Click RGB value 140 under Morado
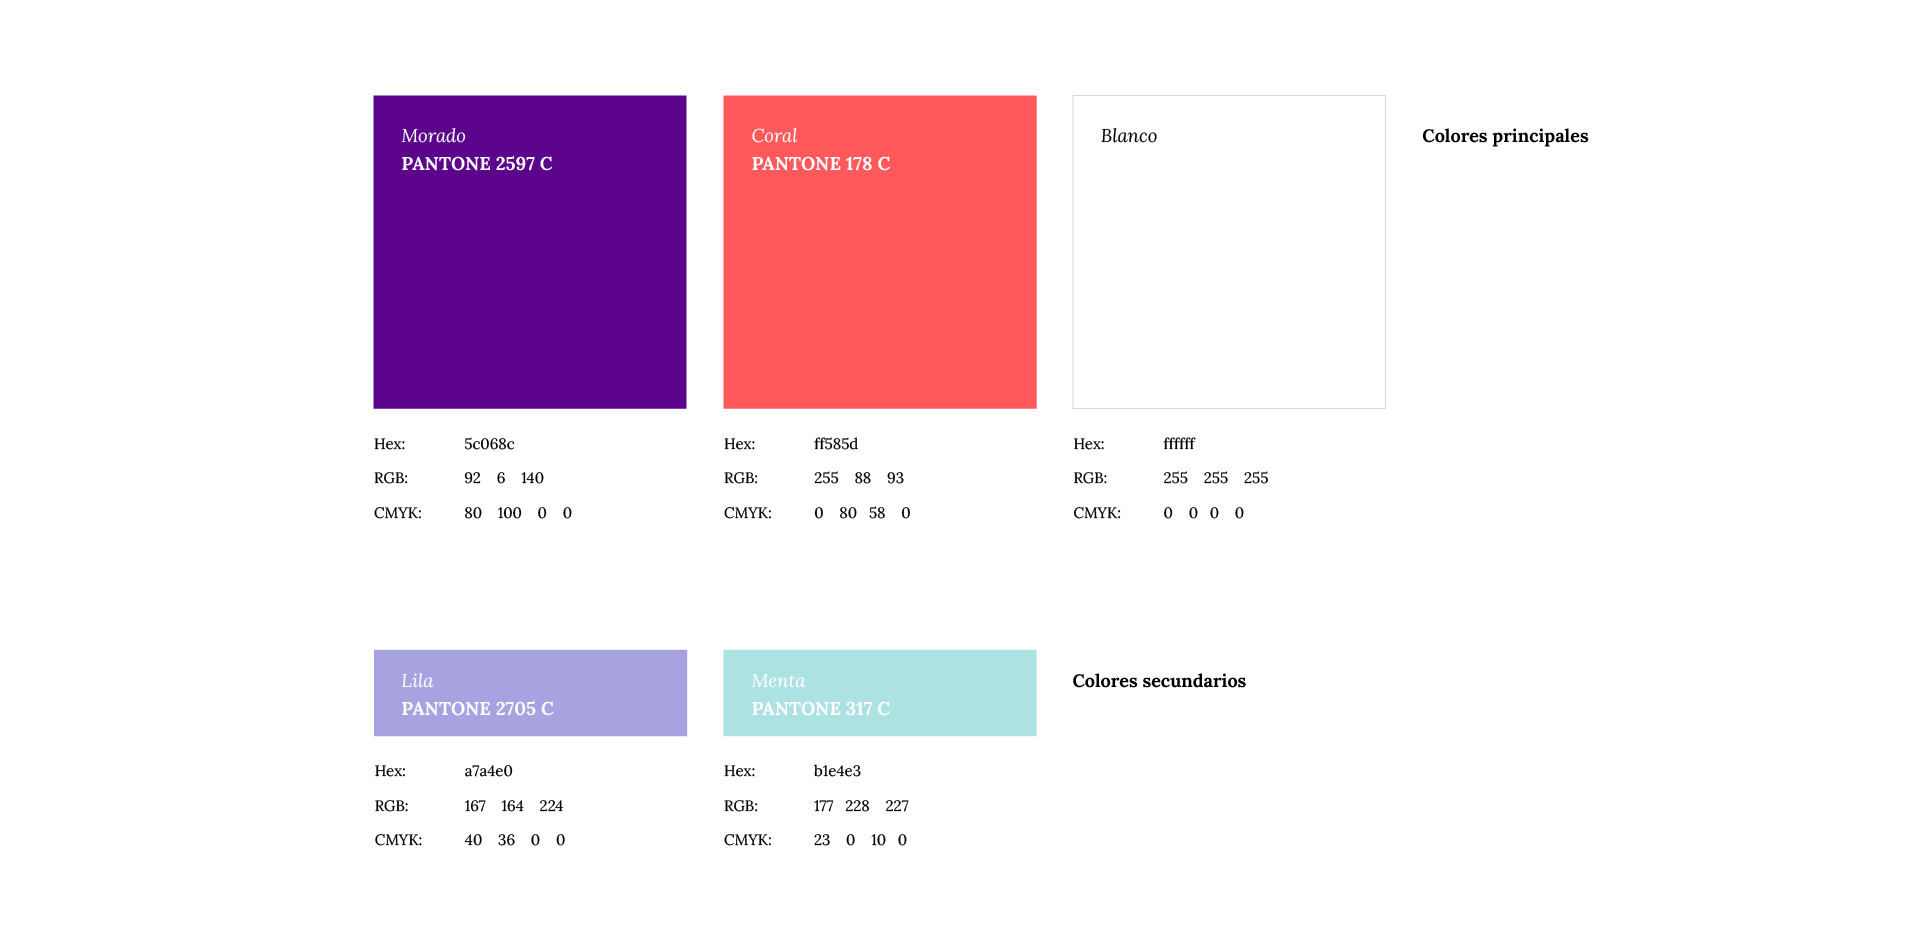 [x=532, y=478]
